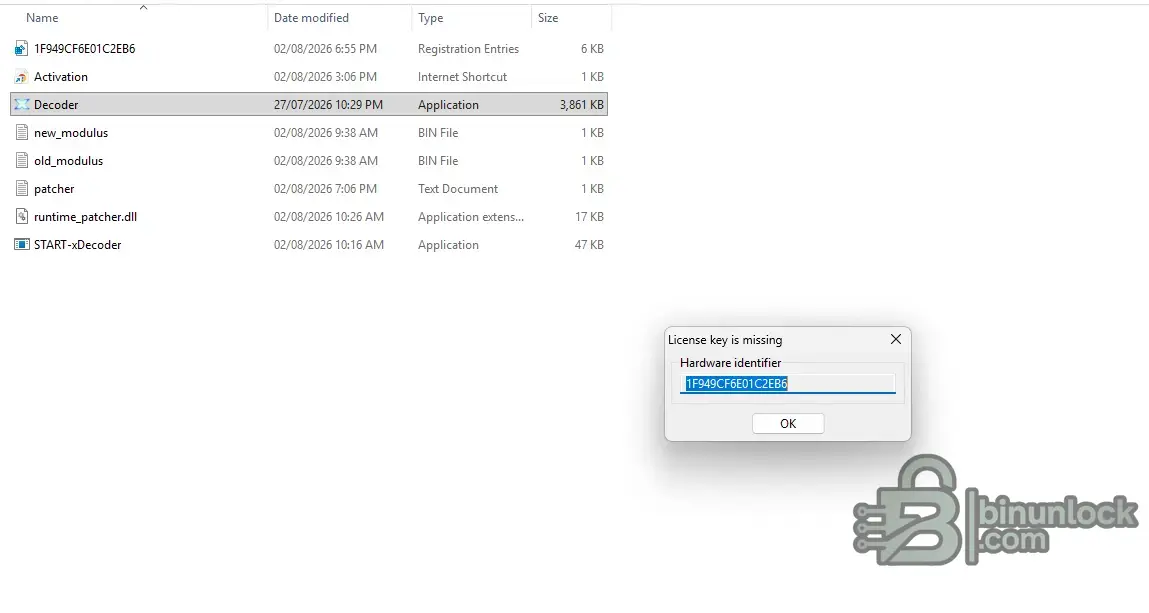Click the Hardware identifier label
Image resolution: width=1149 pixels, height=613 pixels.
click(x=731, y=363)
